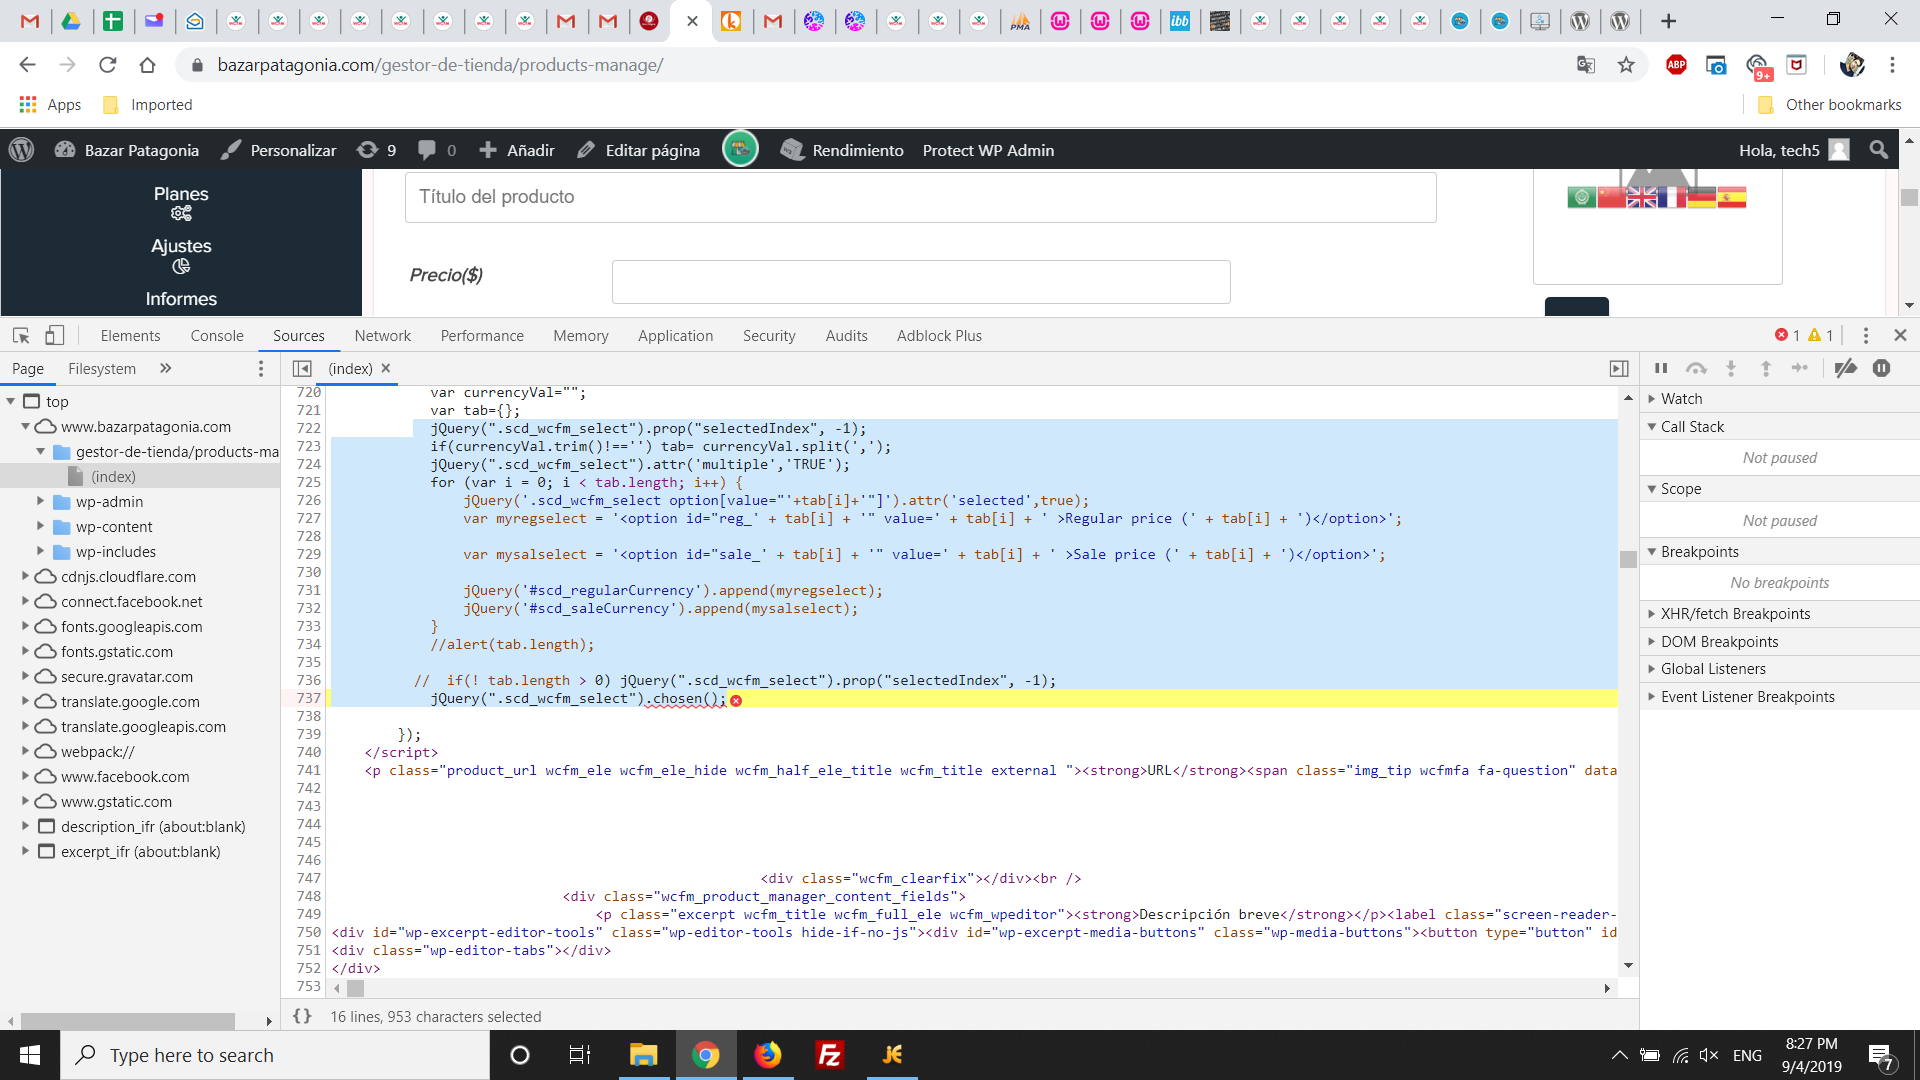Click the yellow warning count indicator
The image size is (1920, 1080).
tap(1821, 336)
